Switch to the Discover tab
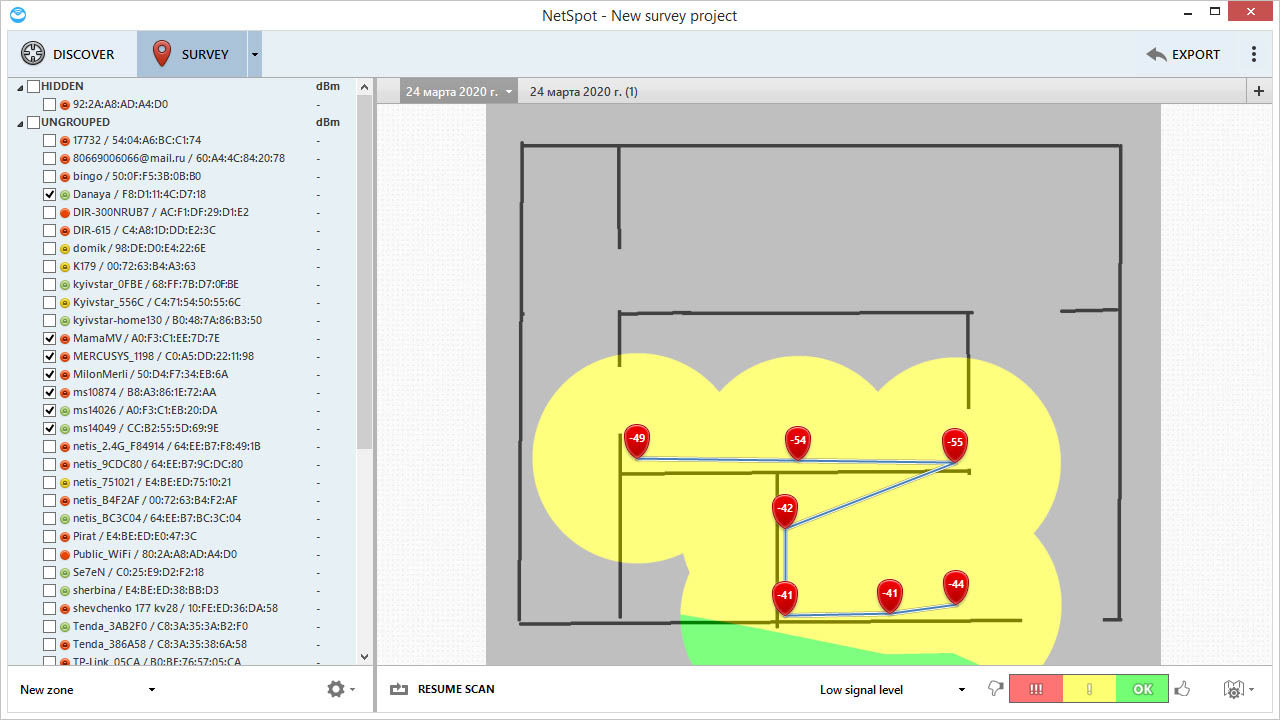This screenshot has width=1280, height=720. point(70,54)
